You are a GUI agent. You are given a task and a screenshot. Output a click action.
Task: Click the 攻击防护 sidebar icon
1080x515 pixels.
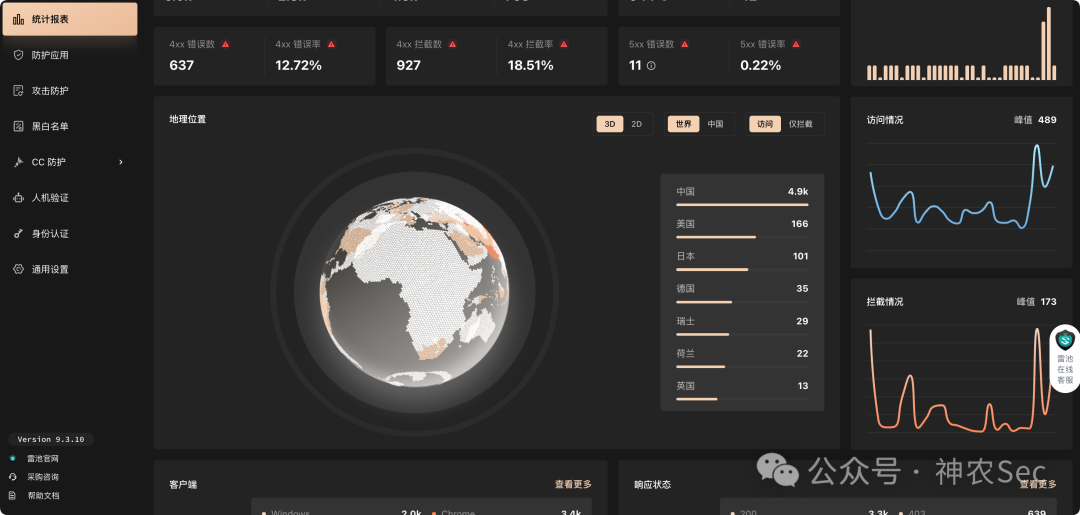click(x=19, y=91)
